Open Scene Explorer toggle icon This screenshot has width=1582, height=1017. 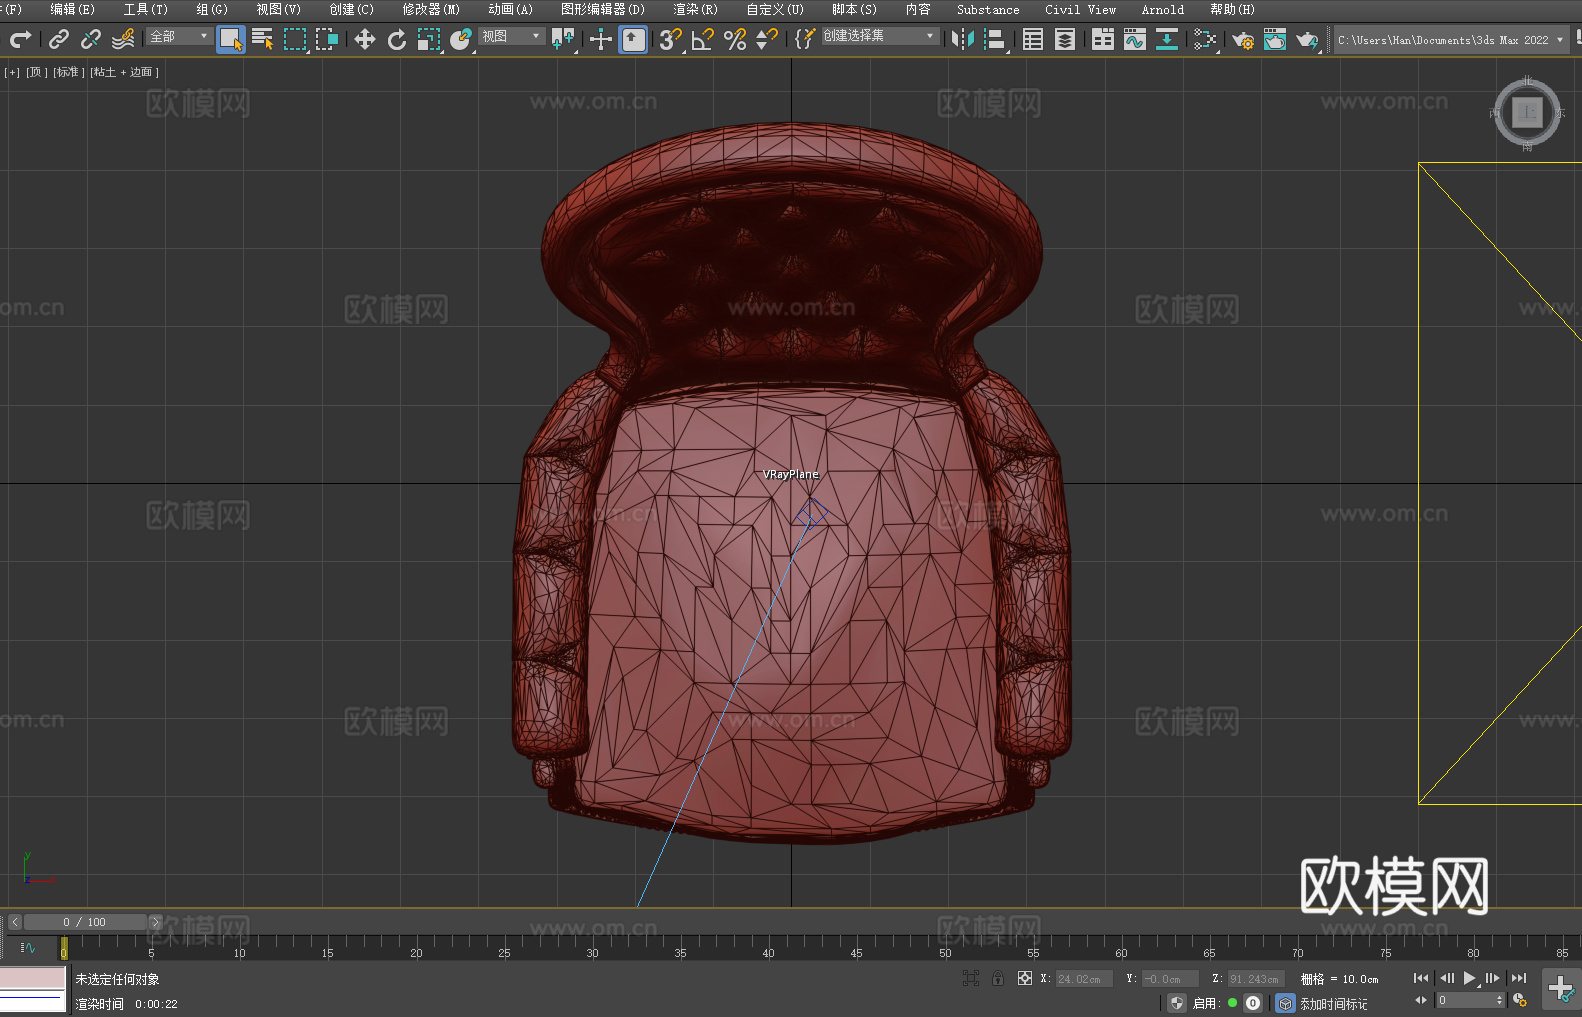[1033, 39]
